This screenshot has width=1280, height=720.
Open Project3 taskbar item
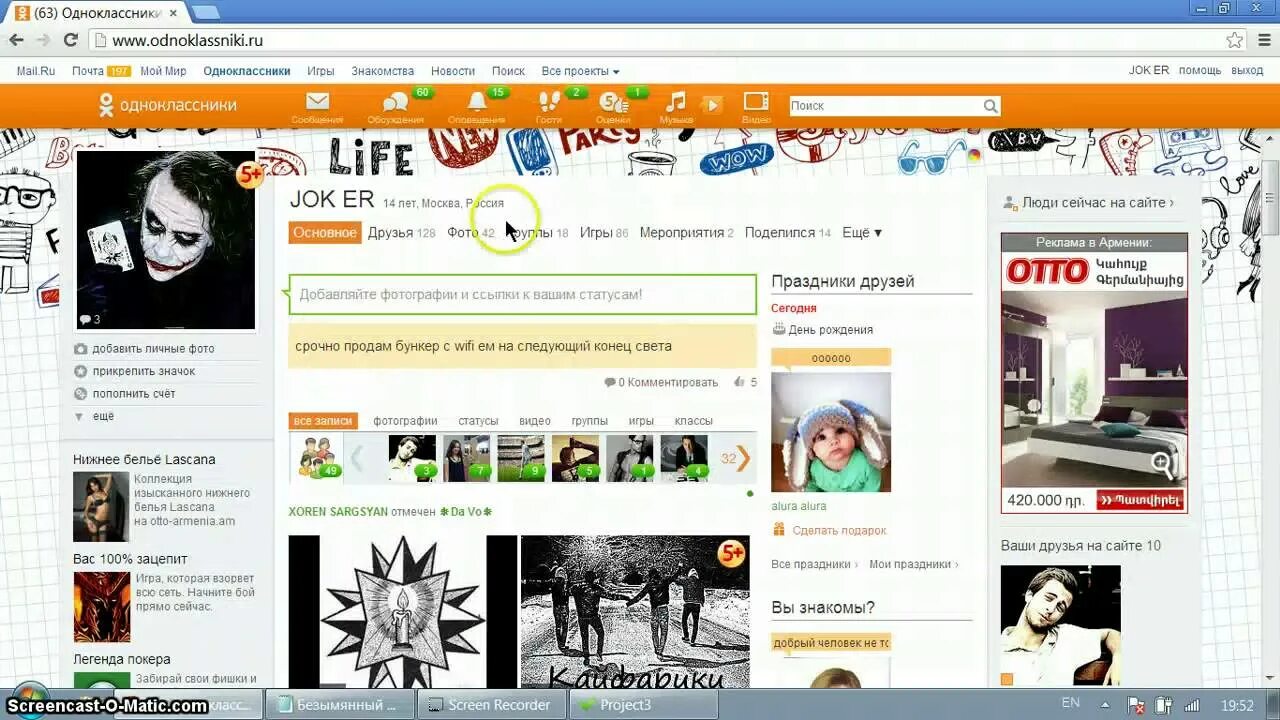(643, 705)
